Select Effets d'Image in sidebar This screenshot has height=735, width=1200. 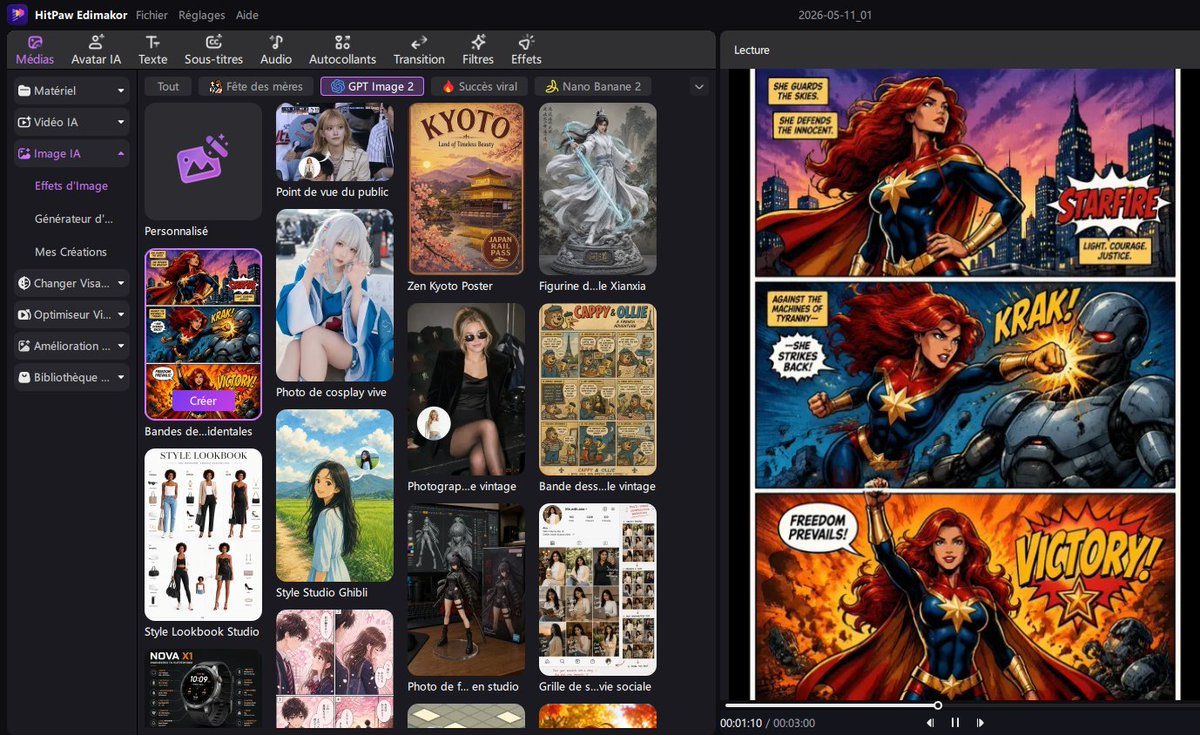tap(71, 186)
